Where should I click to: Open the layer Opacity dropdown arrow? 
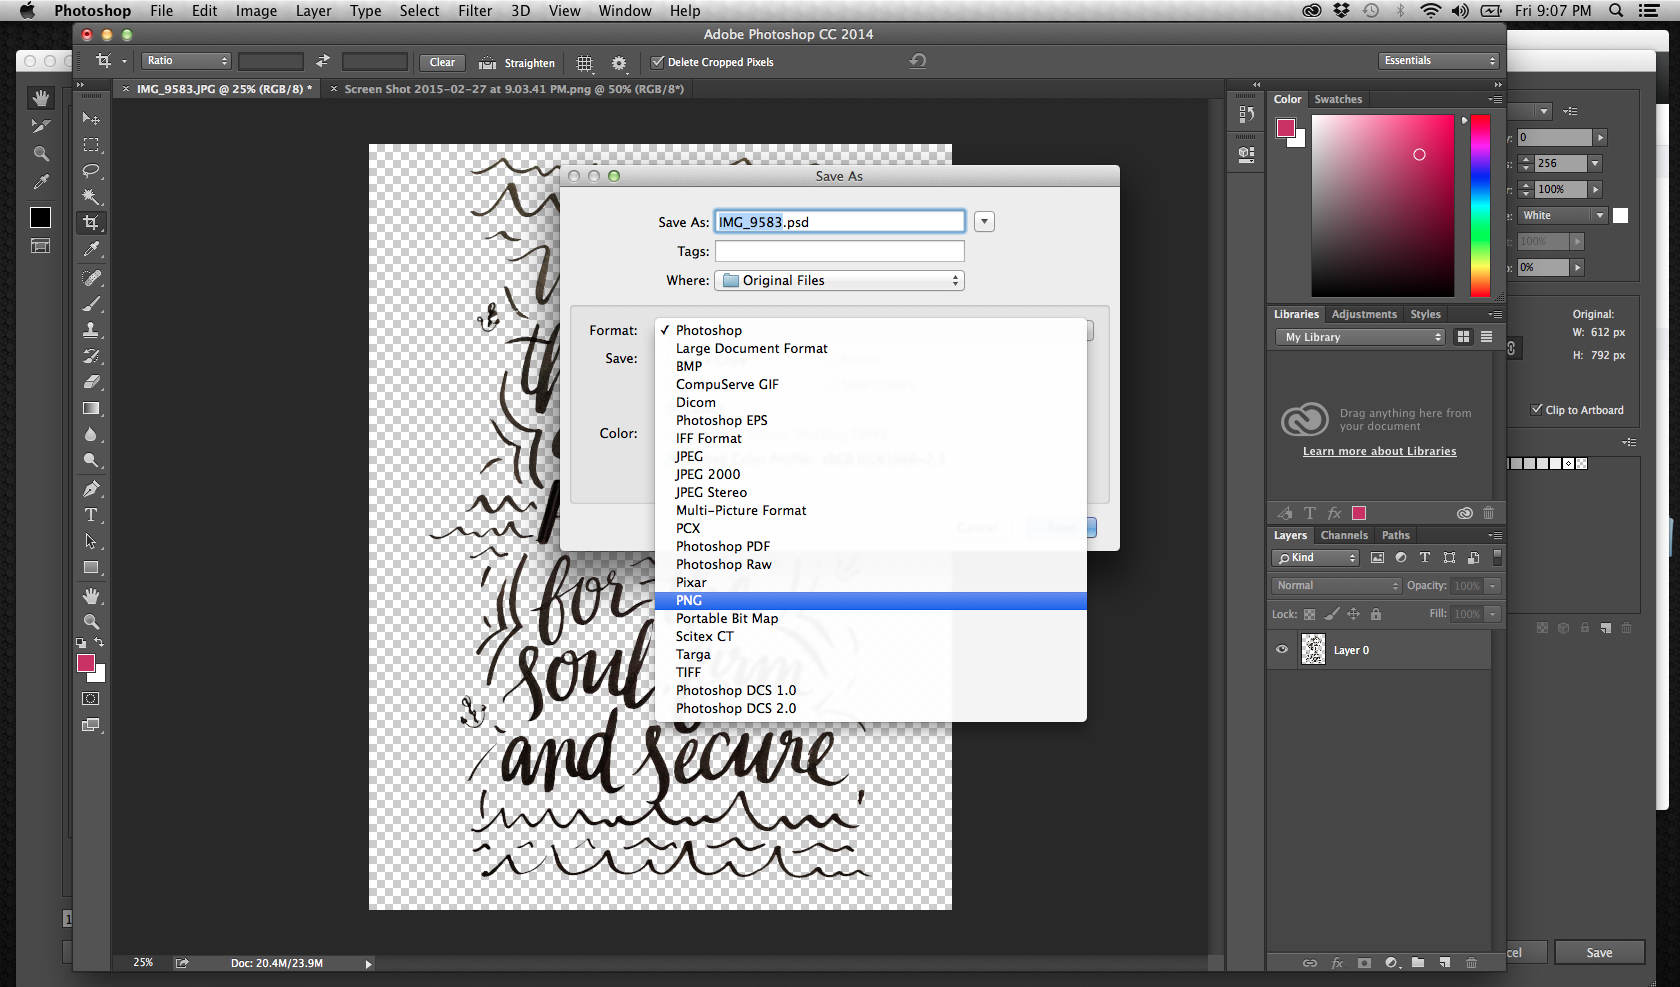[x=1492, y=586]
